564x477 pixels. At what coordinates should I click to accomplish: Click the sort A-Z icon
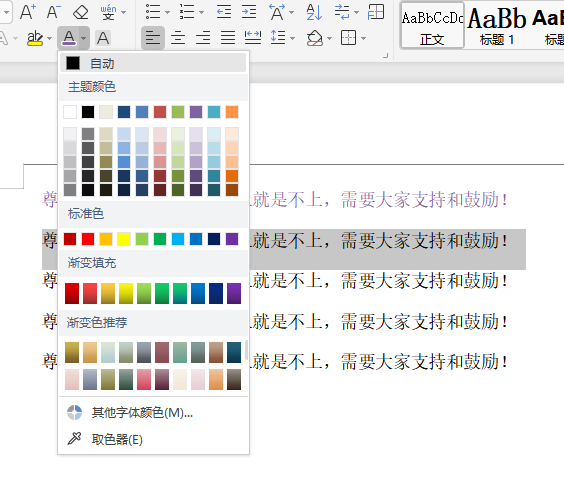[314, 12]
